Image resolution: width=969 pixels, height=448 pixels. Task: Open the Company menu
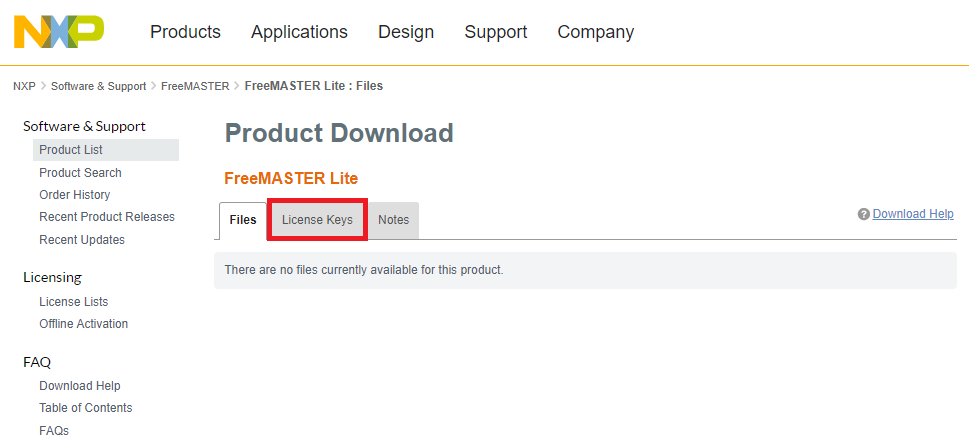[596, 32]
